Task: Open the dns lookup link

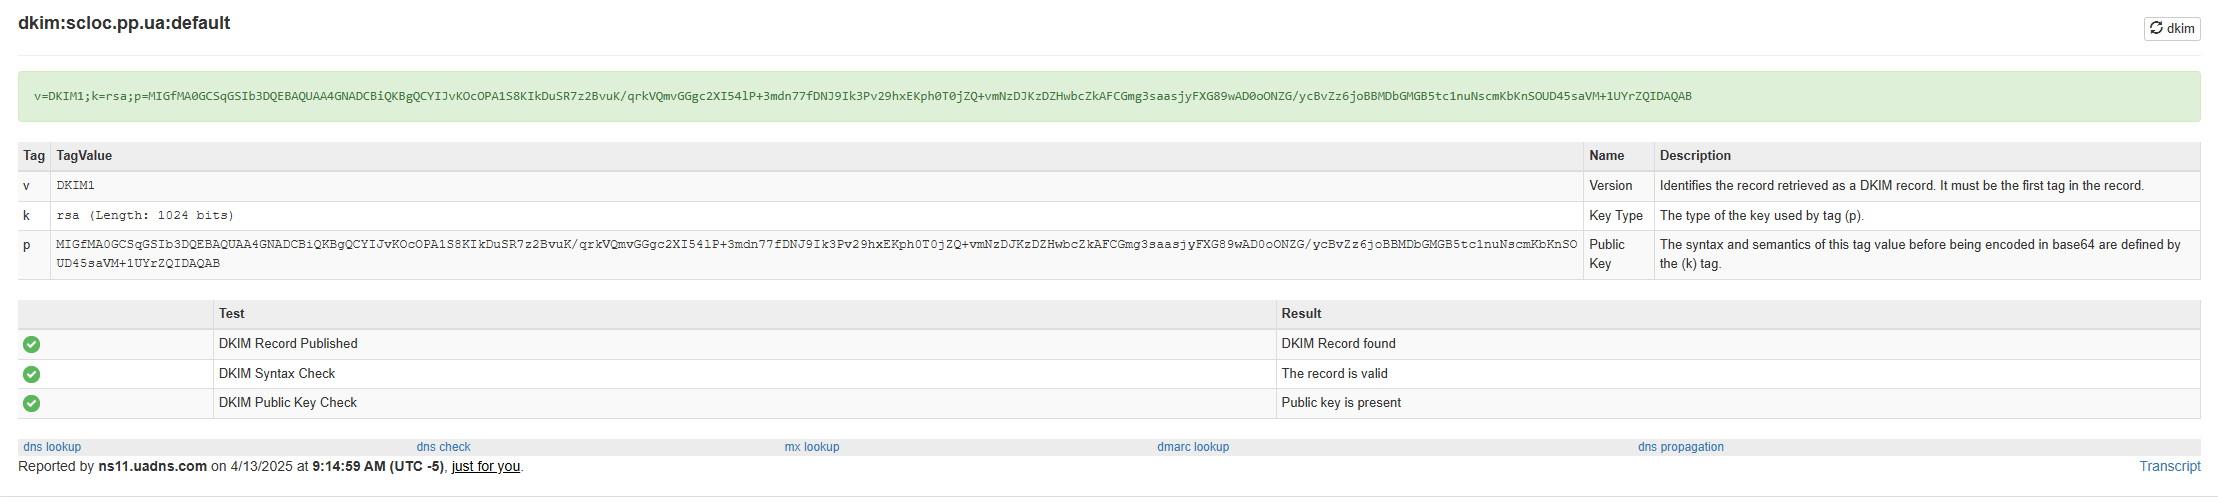Action: (x=52, y=447)
